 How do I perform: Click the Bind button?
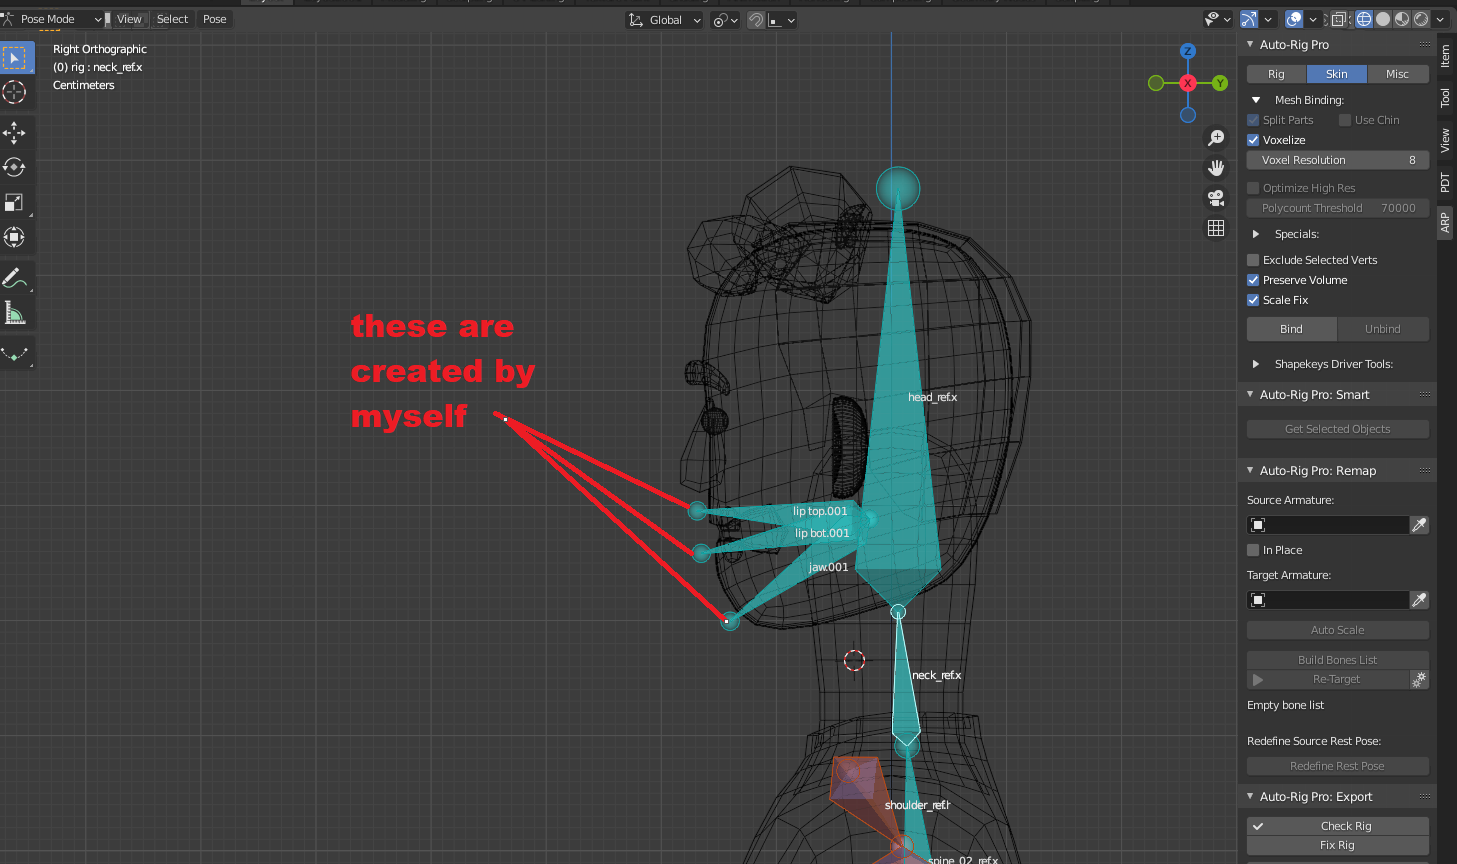pyautogui.click(x=1292, y=329)
